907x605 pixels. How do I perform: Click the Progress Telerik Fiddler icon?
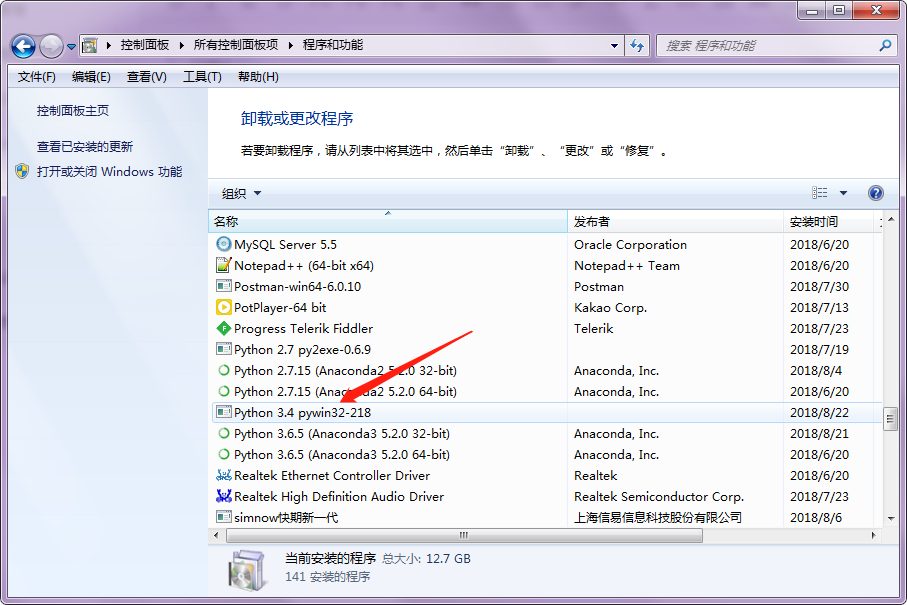click(223, 328)
